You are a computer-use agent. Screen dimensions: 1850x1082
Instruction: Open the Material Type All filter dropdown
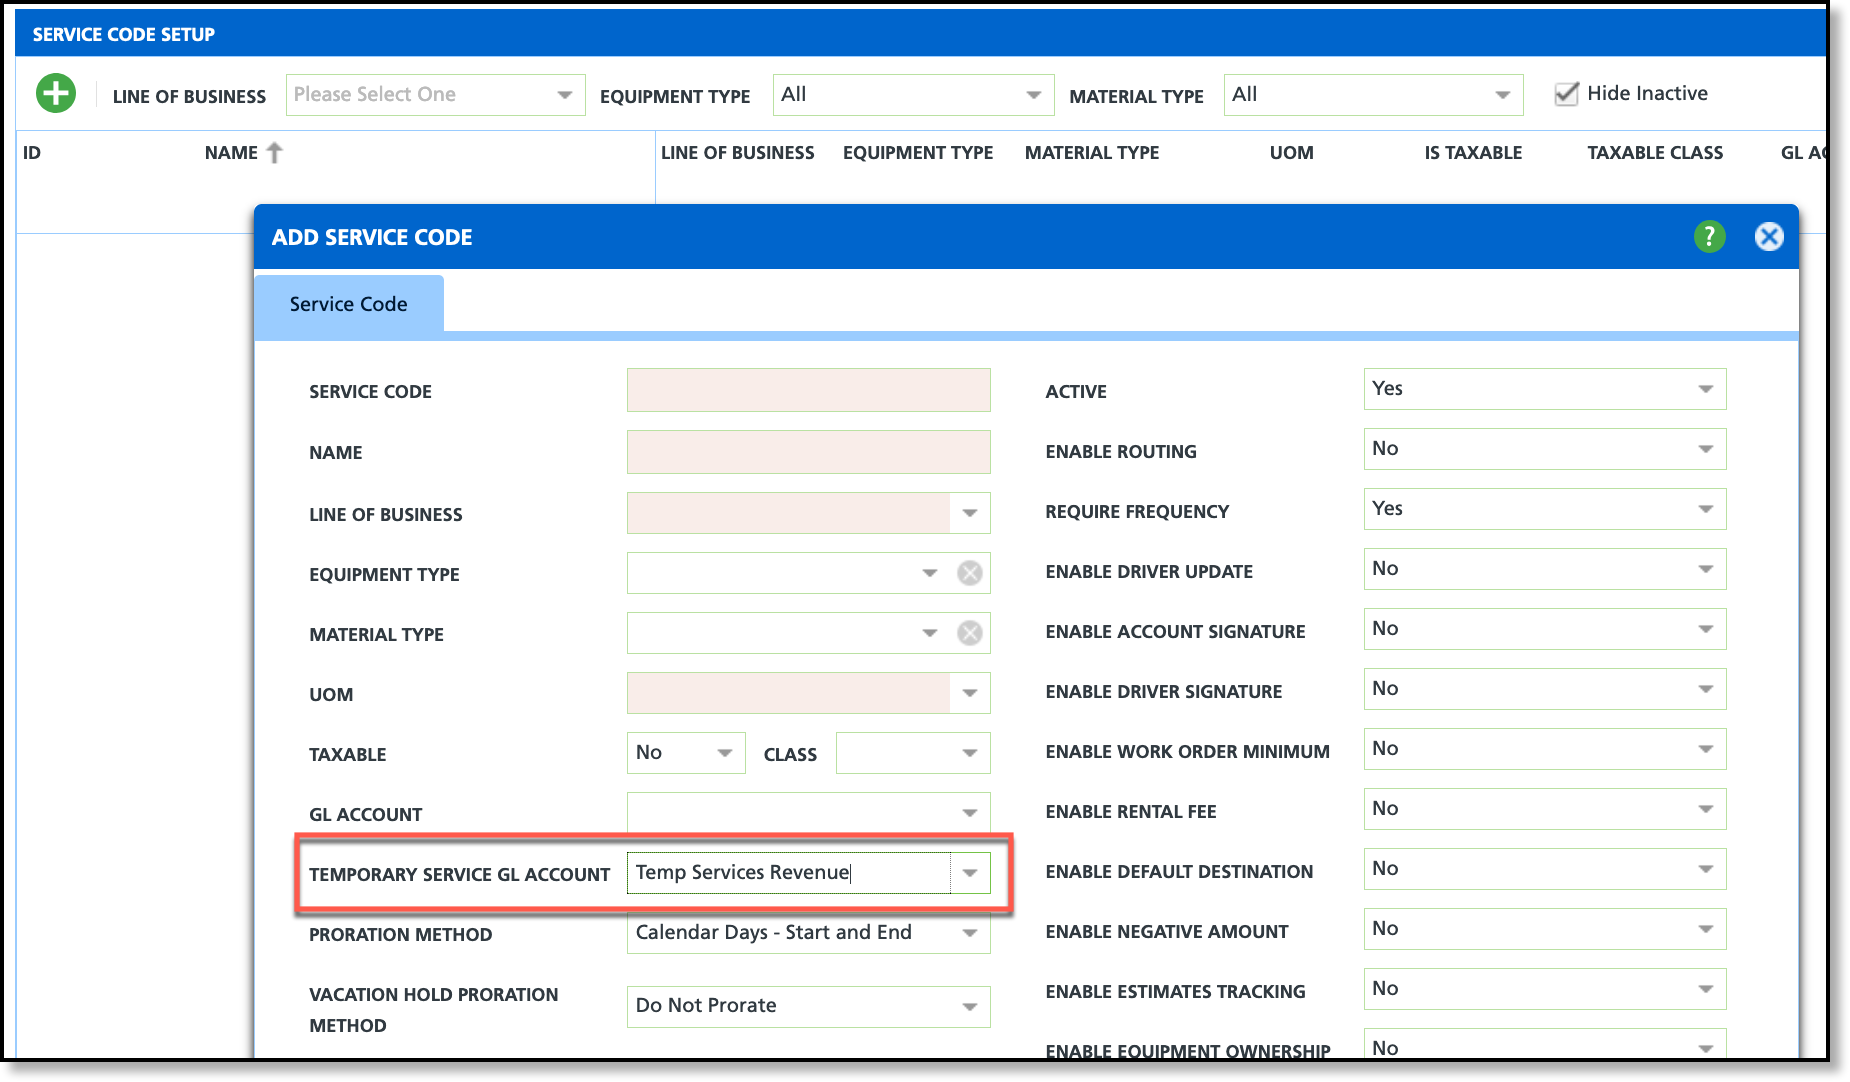pos(1372,95)
